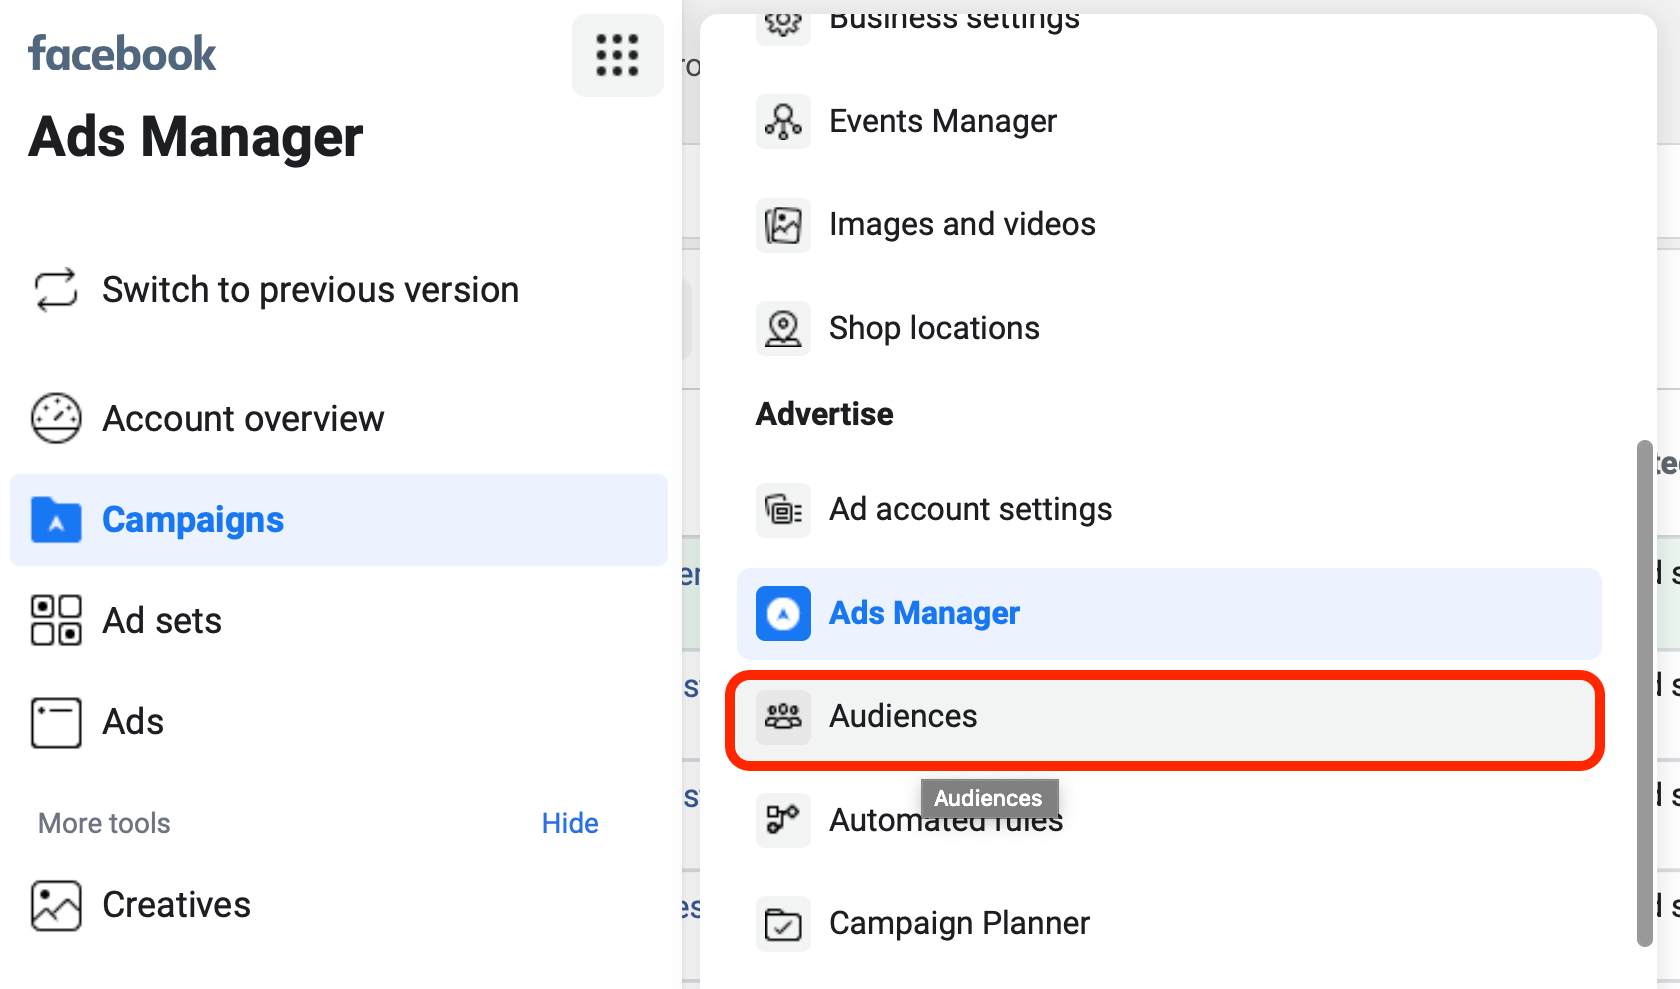Open the nine-dot tools grid menu
1680x989 pixels.
(617, 55)
